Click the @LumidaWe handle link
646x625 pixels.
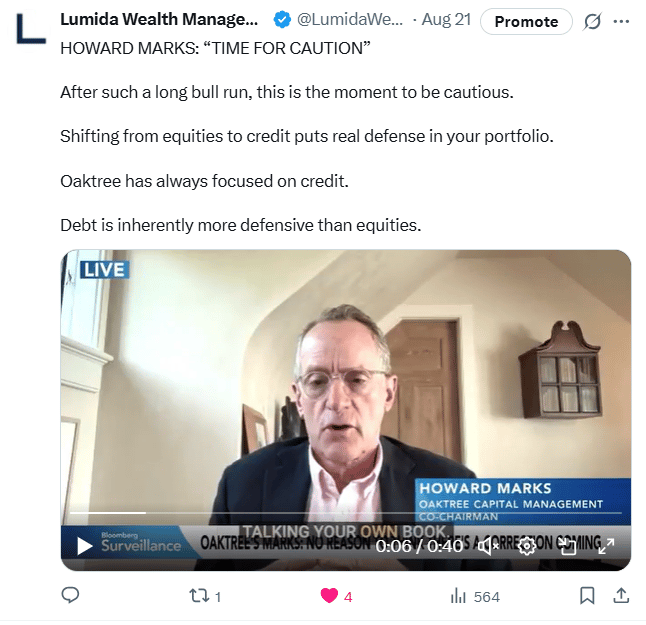(350, 19)
